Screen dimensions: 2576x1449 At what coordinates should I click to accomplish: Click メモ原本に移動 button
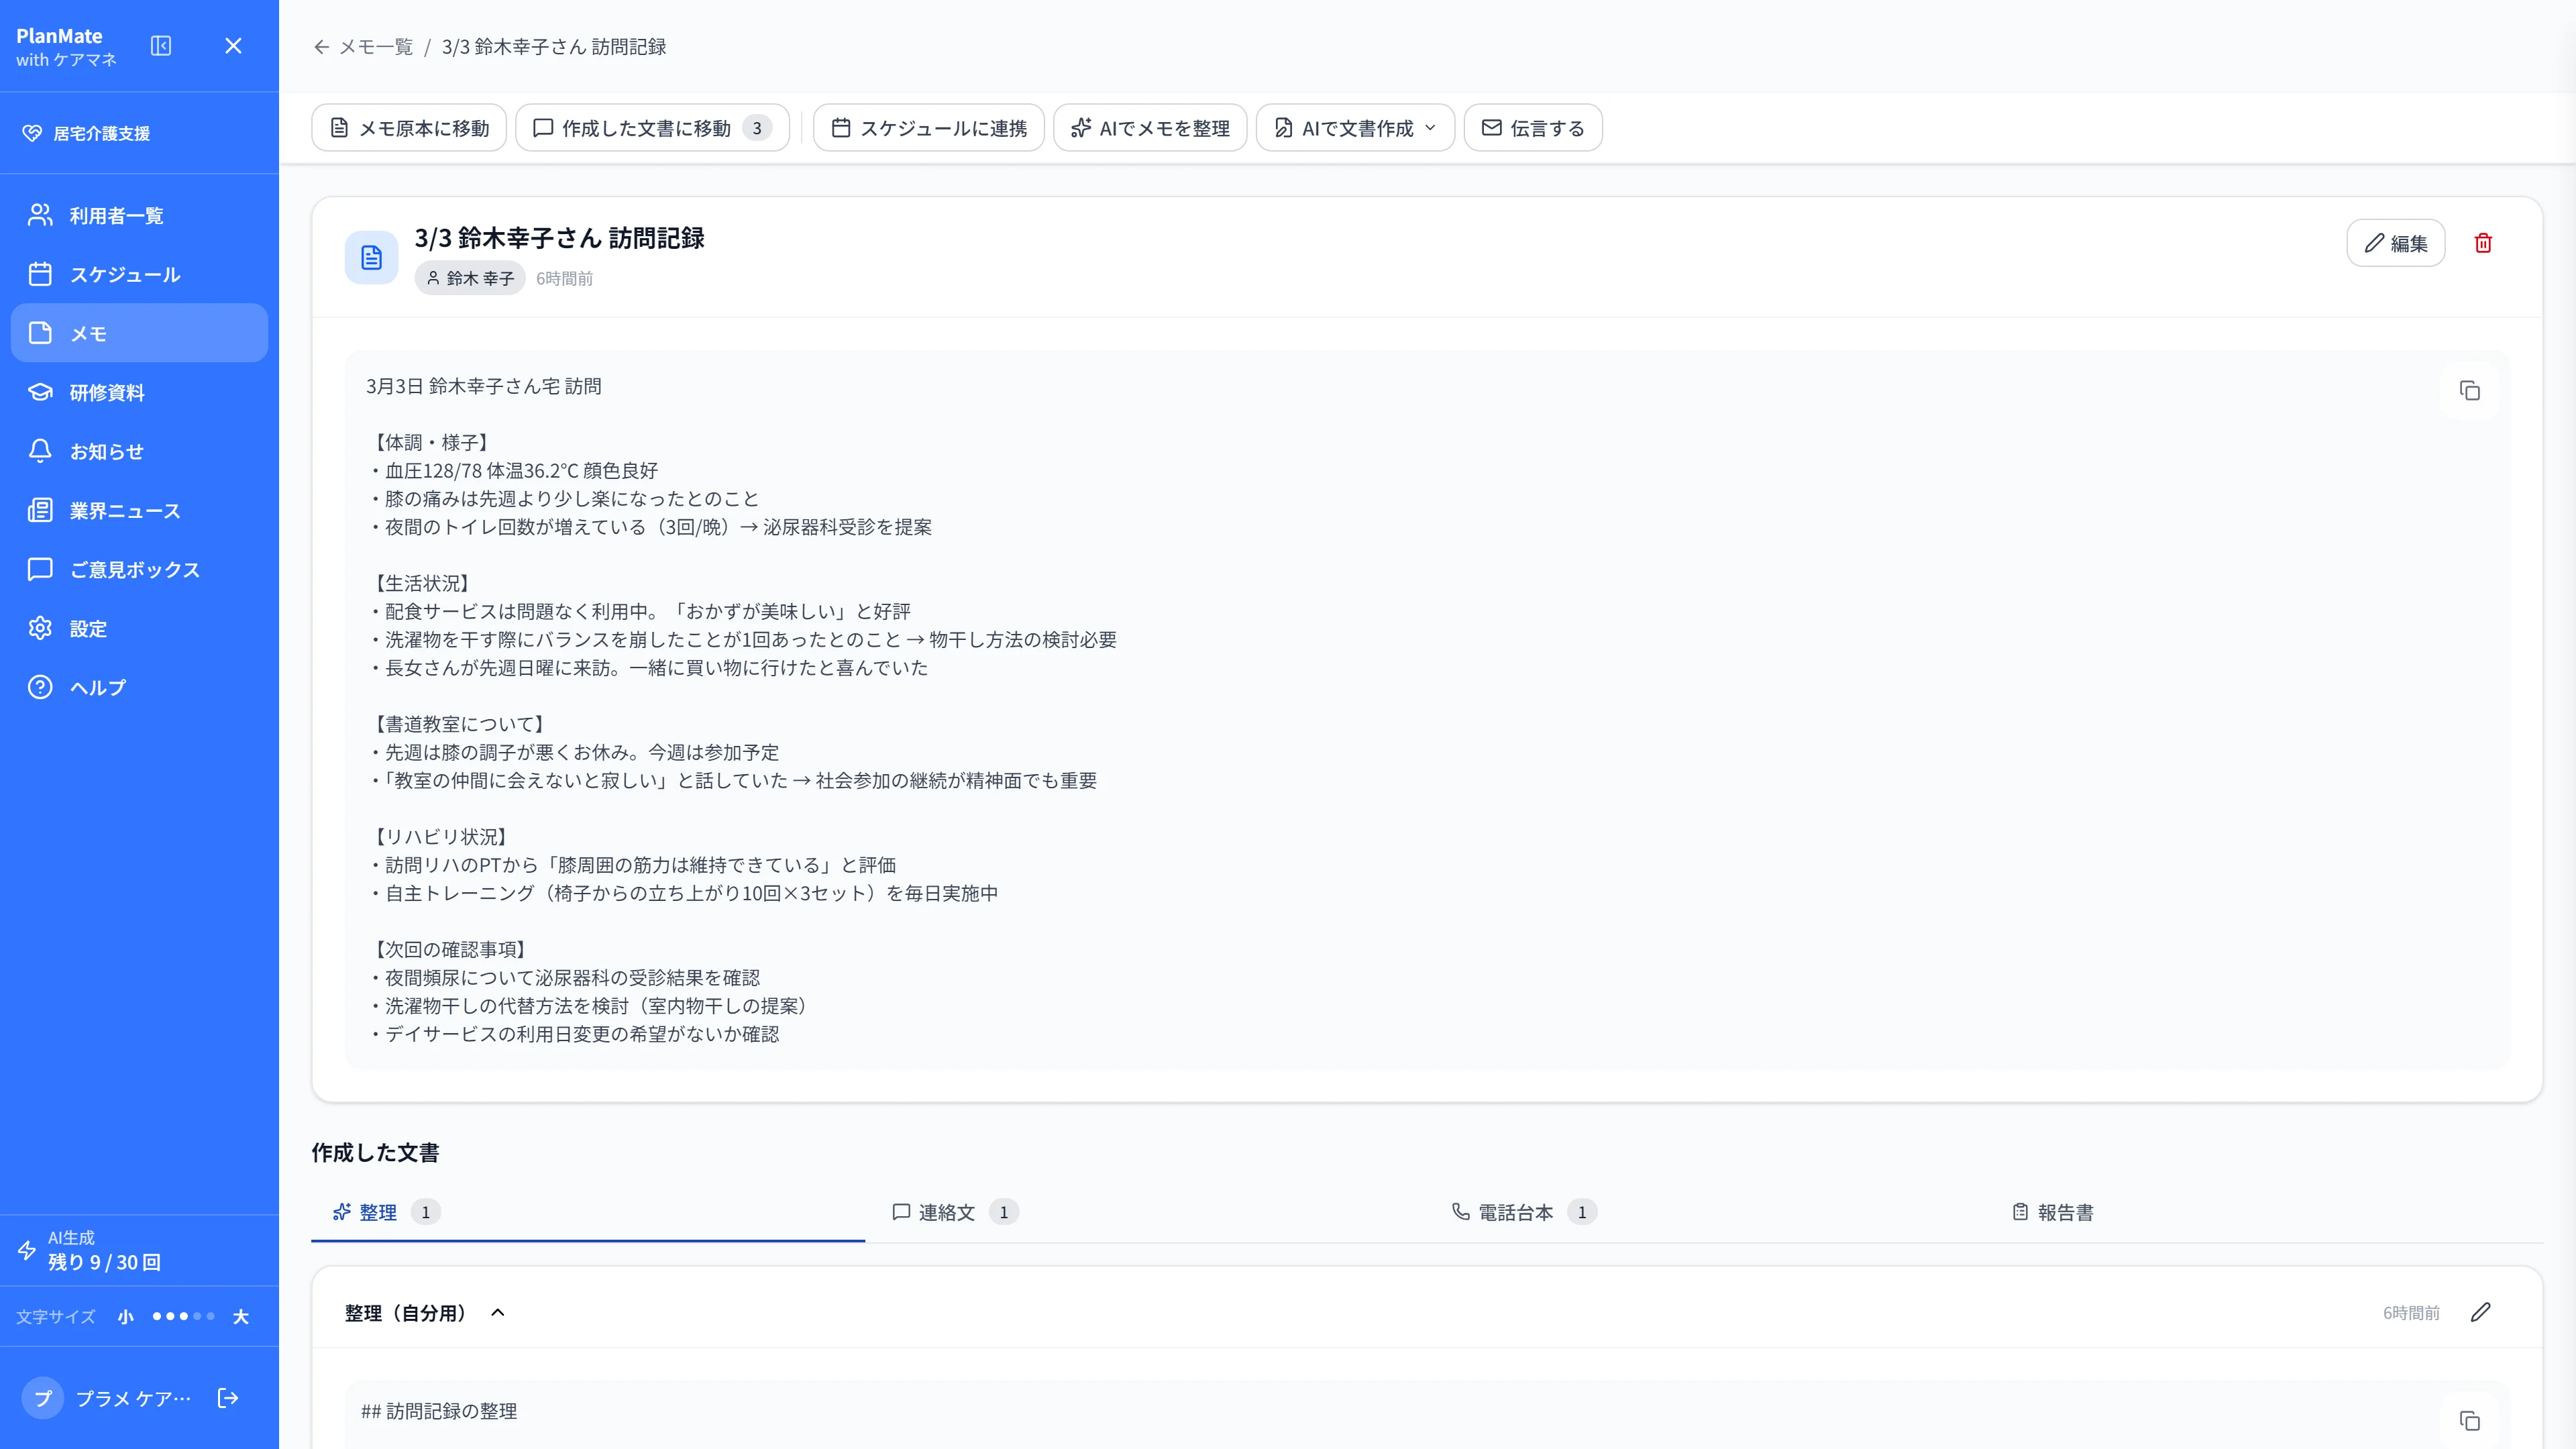[409, 128]
